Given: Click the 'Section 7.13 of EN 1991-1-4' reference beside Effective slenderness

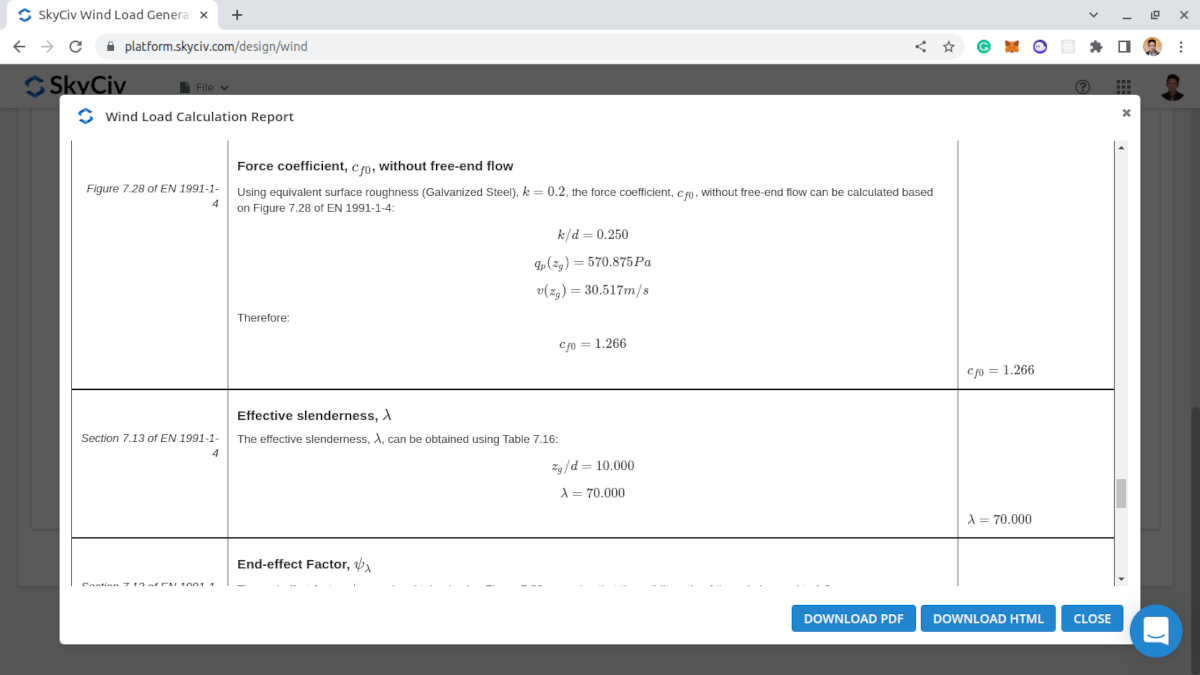Looking at the screenshot, I should click(x=150, y=445).
